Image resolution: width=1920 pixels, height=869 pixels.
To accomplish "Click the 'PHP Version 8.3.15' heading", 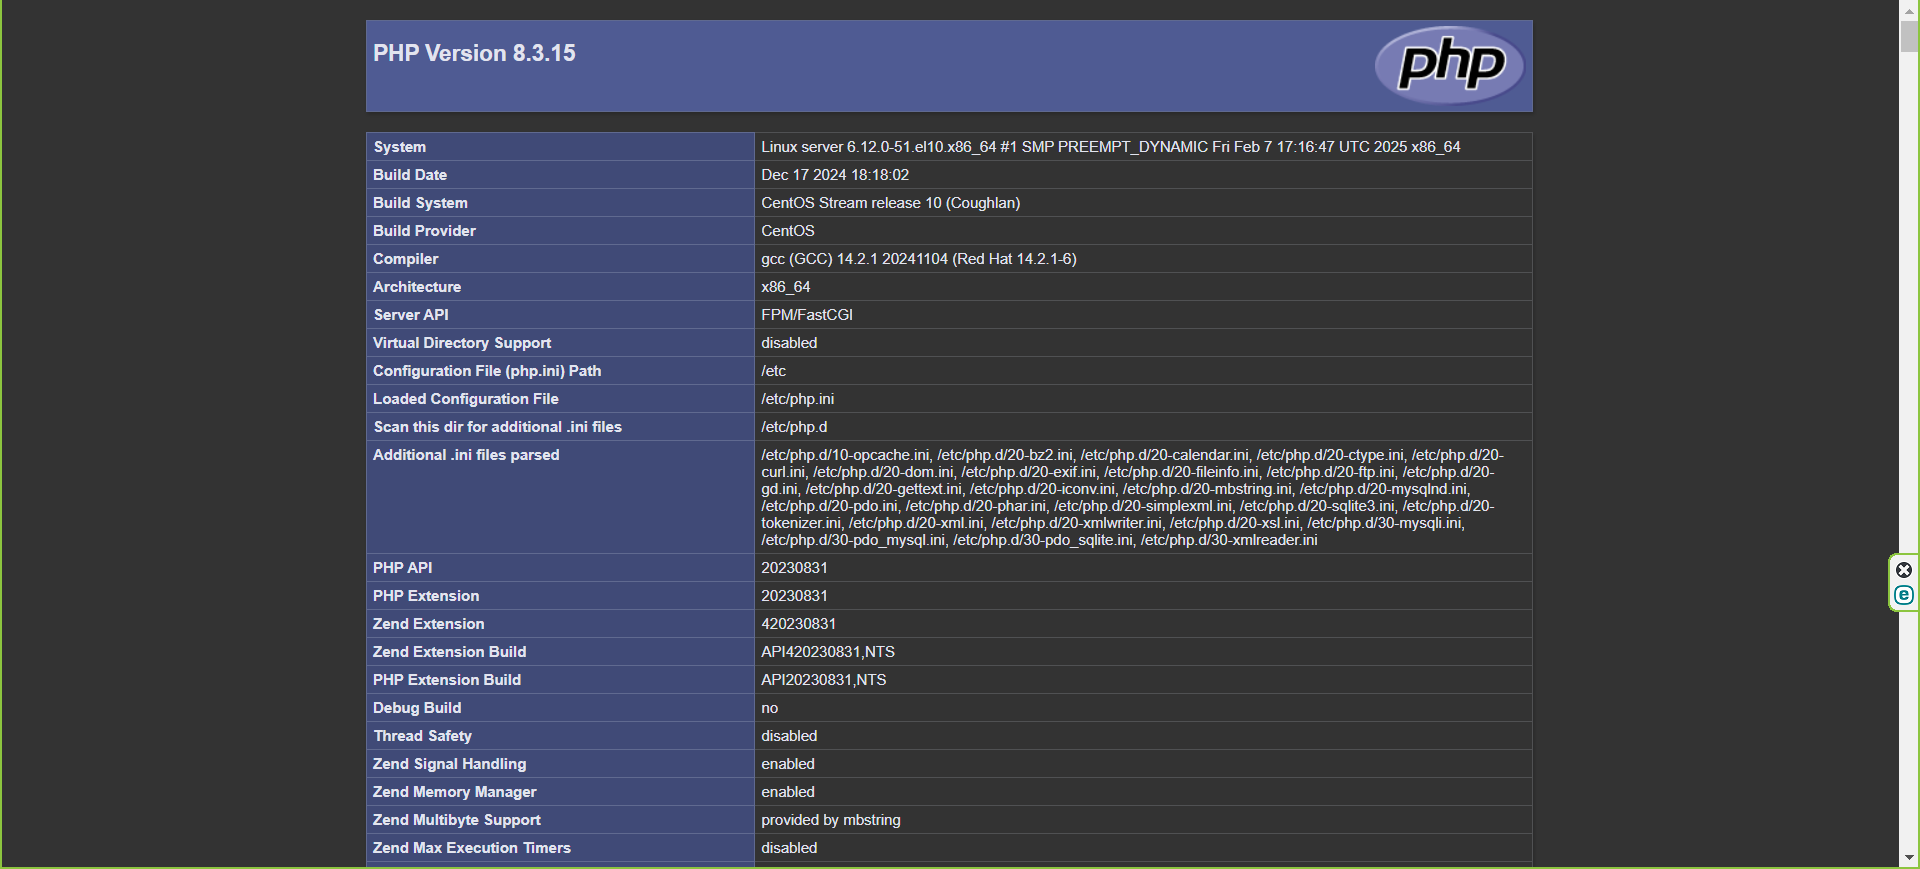I will click(474, 53).
